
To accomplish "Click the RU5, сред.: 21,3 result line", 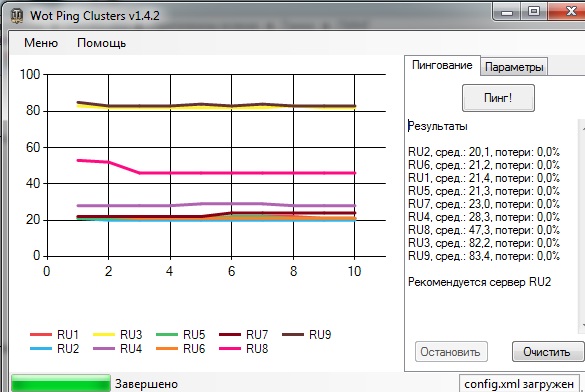I will (x=484, y=191).
